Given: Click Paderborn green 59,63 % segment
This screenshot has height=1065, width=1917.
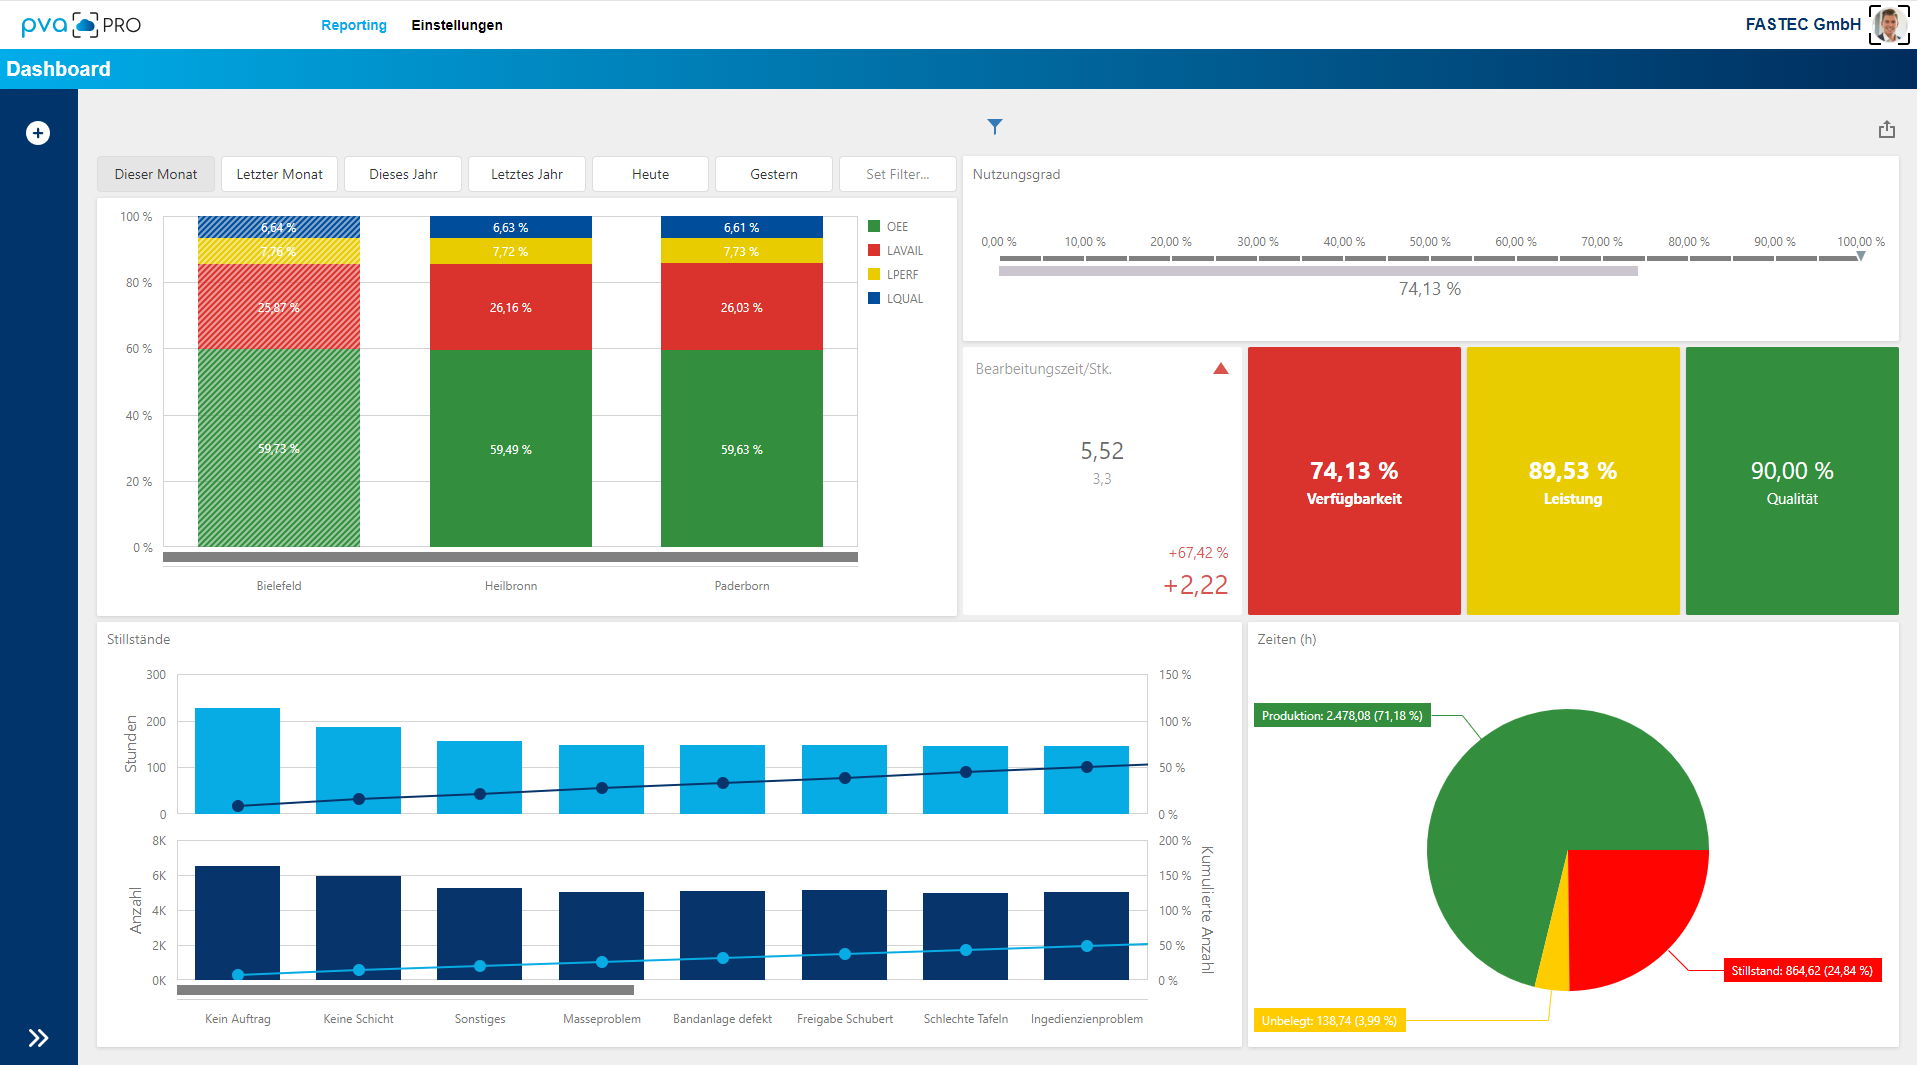Looking at the screenshot, I should pos(742,448).
